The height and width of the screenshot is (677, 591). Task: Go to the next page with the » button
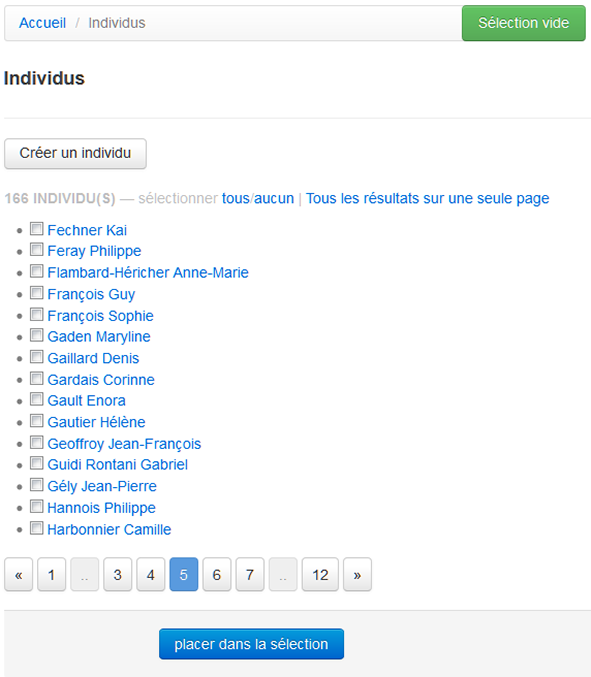tap(357, 574)
